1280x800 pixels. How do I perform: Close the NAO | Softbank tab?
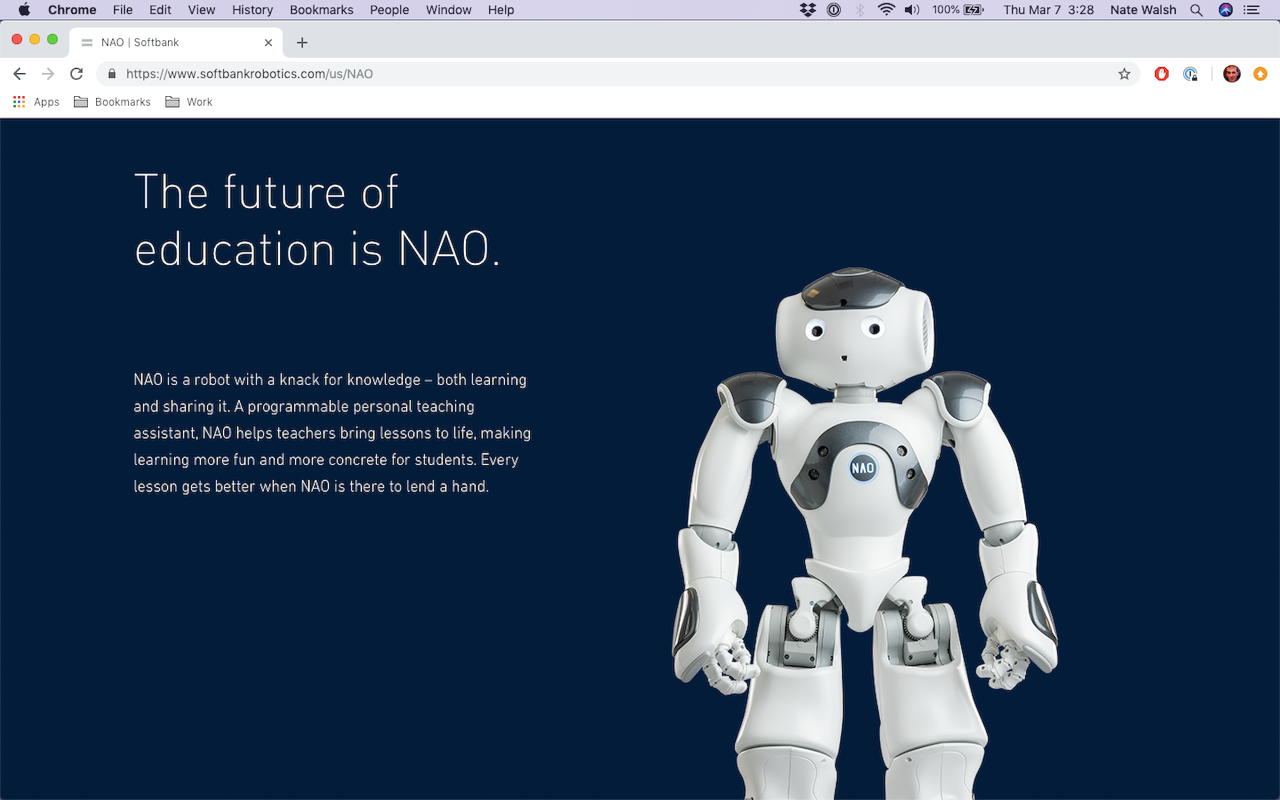(x=268, y=43)
